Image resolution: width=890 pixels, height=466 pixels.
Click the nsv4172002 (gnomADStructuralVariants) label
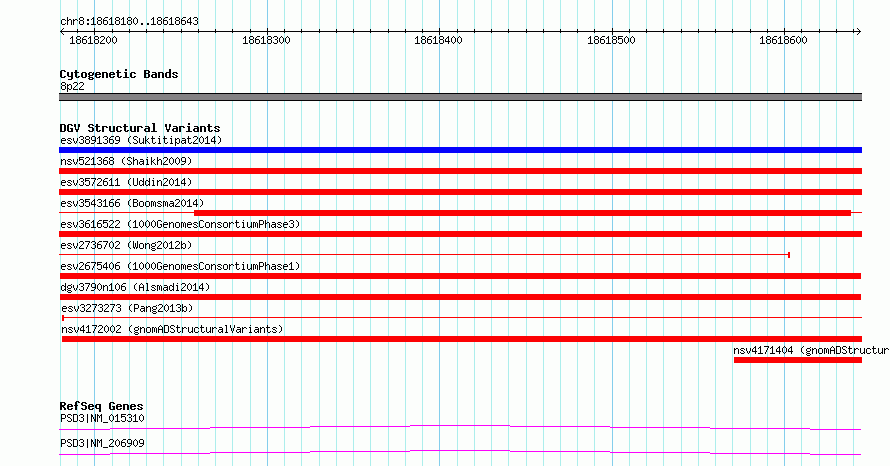tap(172, 329)
